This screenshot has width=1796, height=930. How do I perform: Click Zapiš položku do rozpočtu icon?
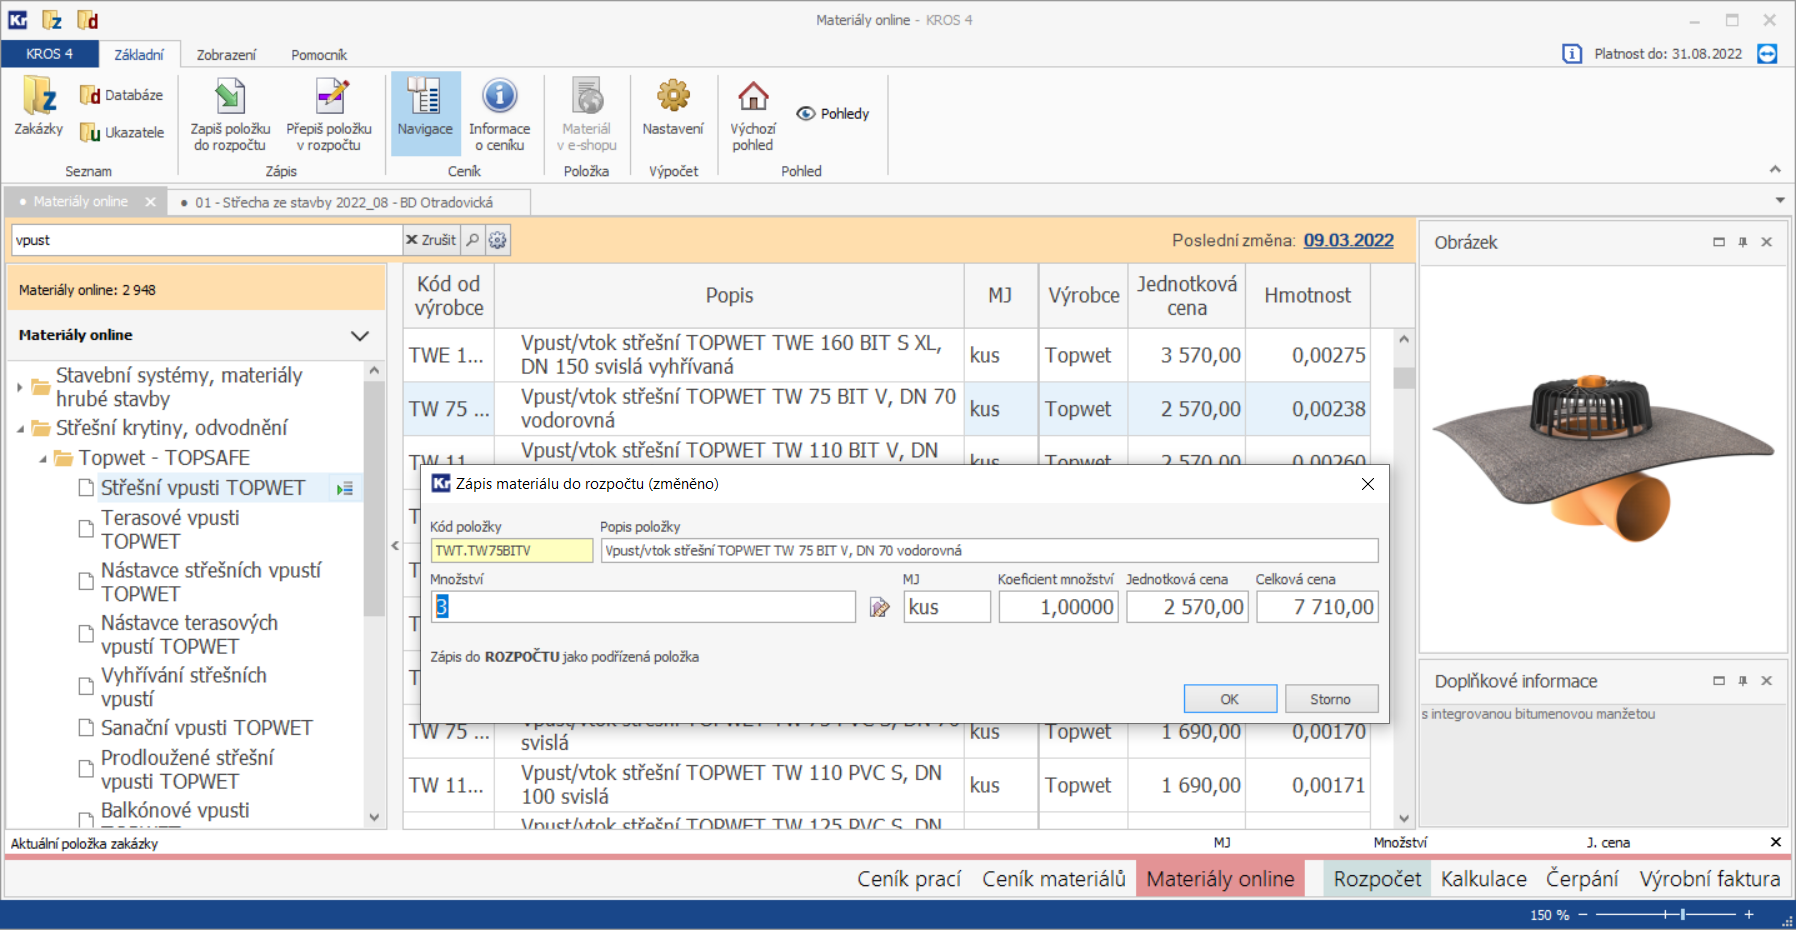coord(230,114)
